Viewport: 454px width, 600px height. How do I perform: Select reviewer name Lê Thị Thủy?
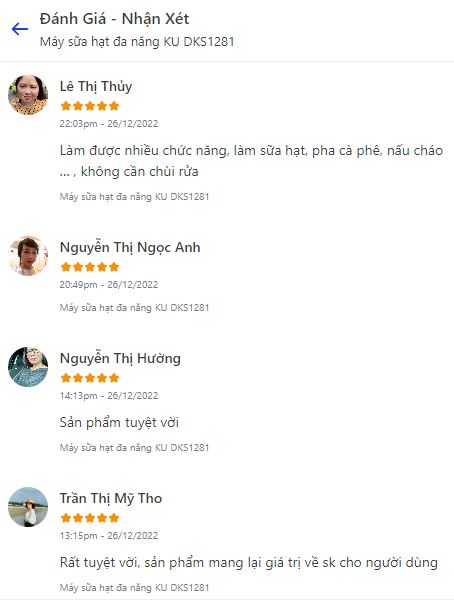[x=96, y=86]
